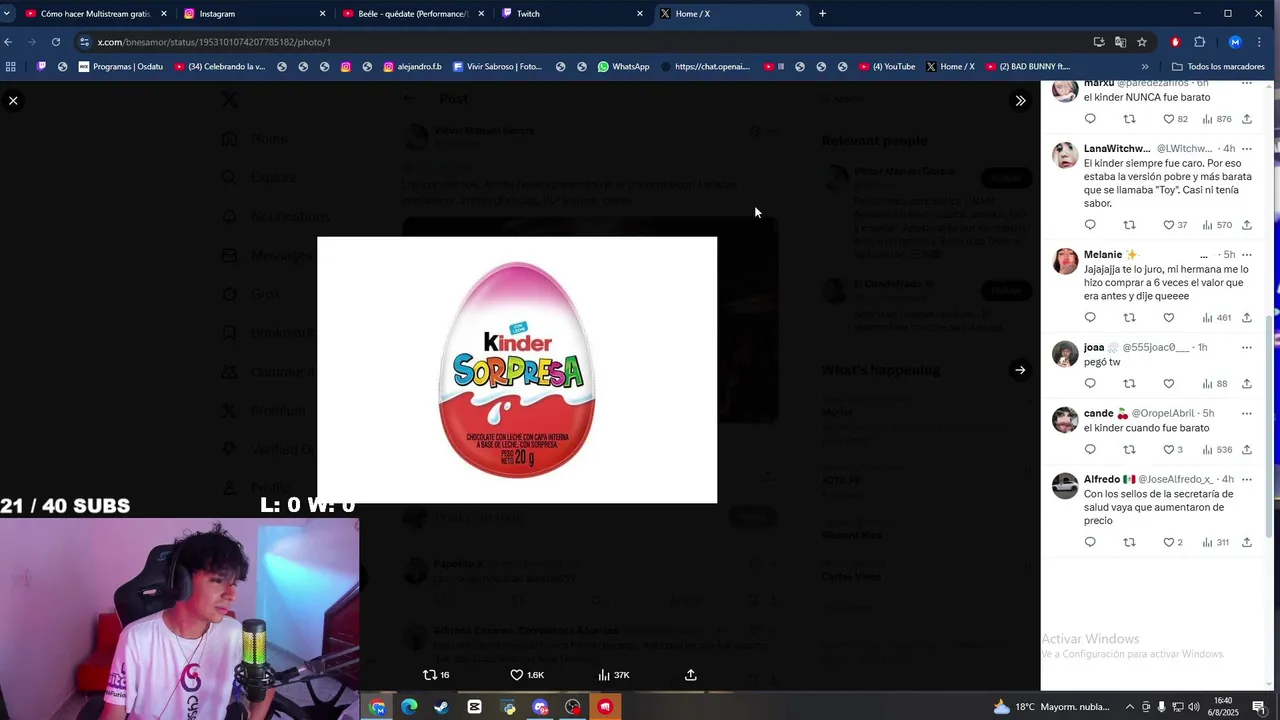This screenshot has width=1280, height=720.
Task: Open Microsoft Edge from the taskbar
Action: pyautogui.click(x=409, y=707)
